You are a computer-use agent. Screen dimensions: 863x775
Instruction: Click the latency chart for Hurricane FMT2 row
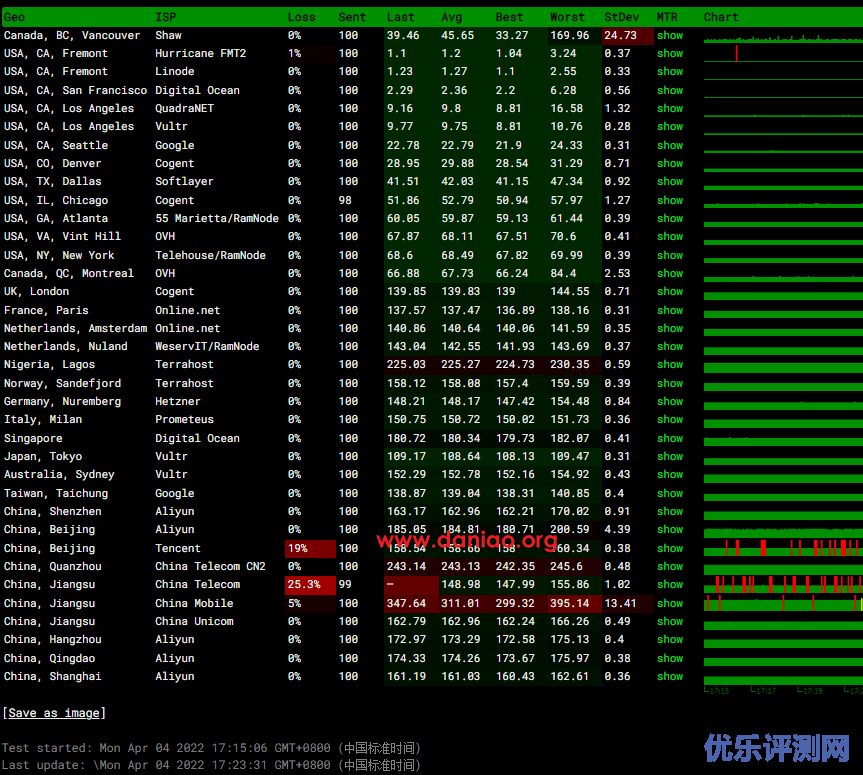783,53
